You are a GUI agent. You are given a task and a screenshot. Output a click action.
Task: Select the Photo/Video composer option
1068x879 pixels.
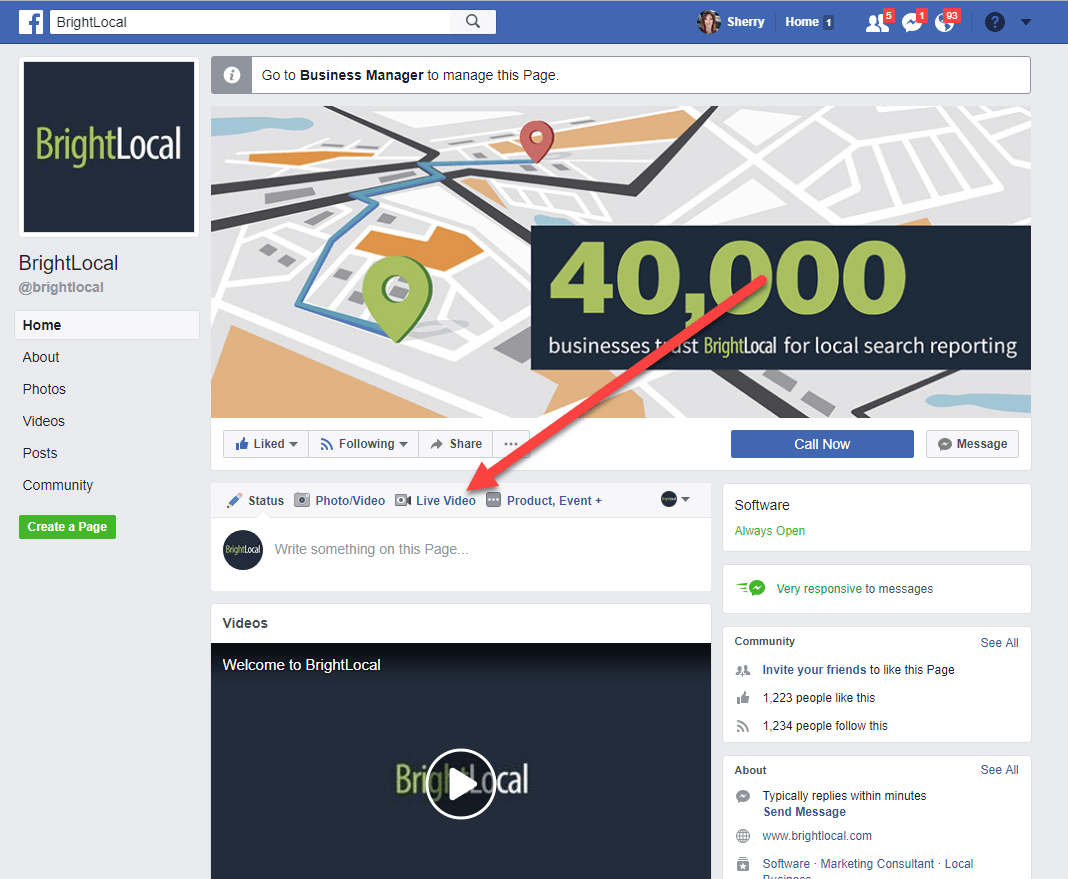point(339,500)
